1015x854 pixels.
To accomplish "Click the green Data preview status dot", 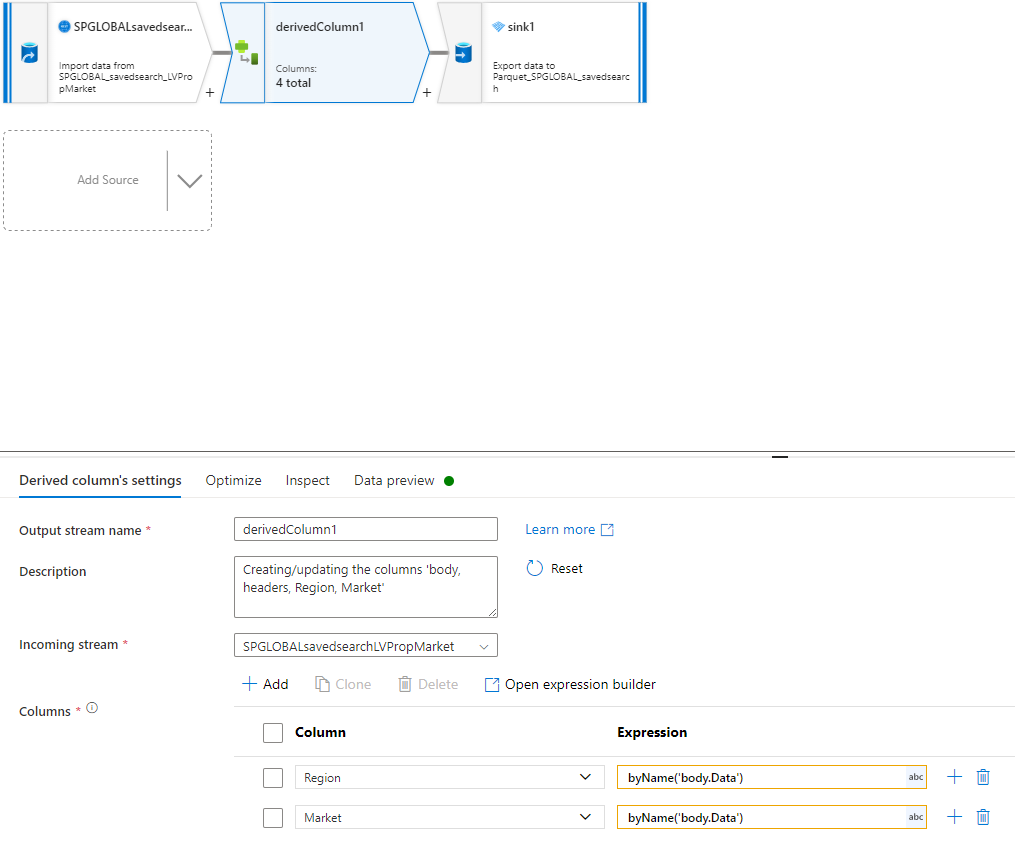I will click(x=449, y=481).
